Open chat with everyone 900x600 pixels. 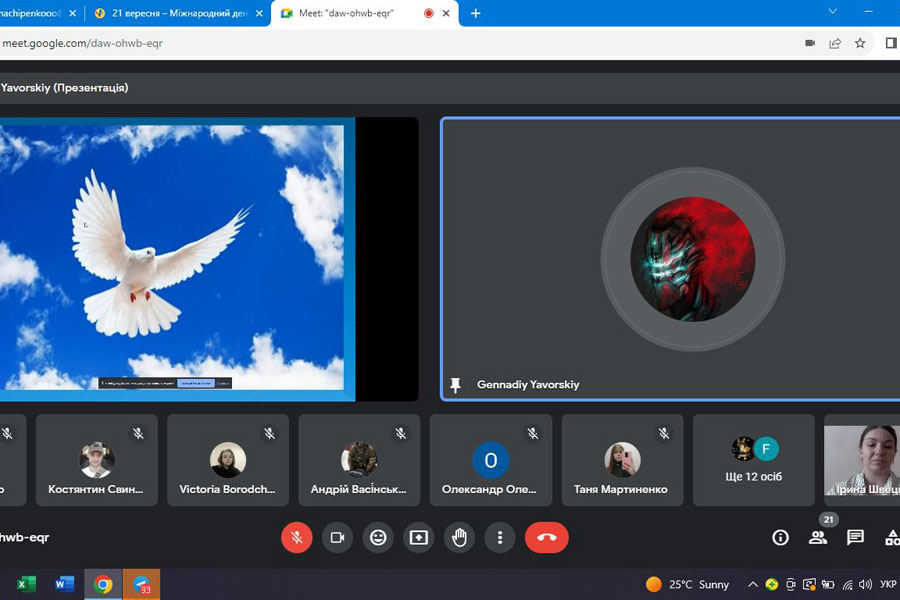coord(855,537)
